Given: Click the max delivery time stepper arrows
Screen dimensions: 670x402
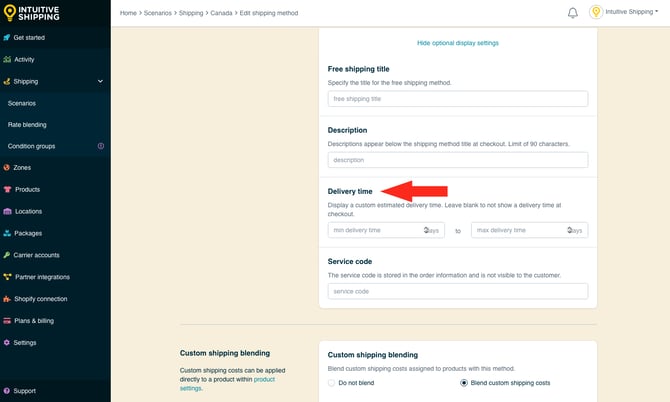Looking at the screenshot, I should (x=570, y=230).
